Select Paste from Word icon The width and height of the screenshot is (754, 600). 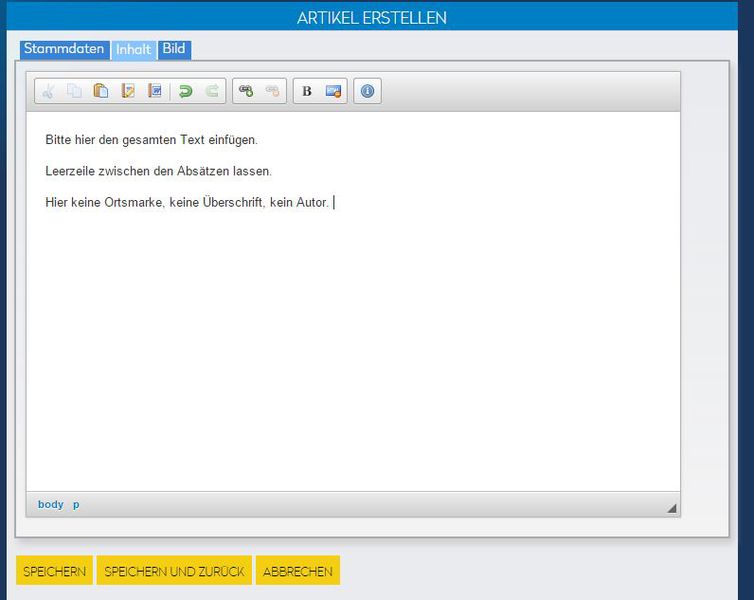tap(154, 91)
